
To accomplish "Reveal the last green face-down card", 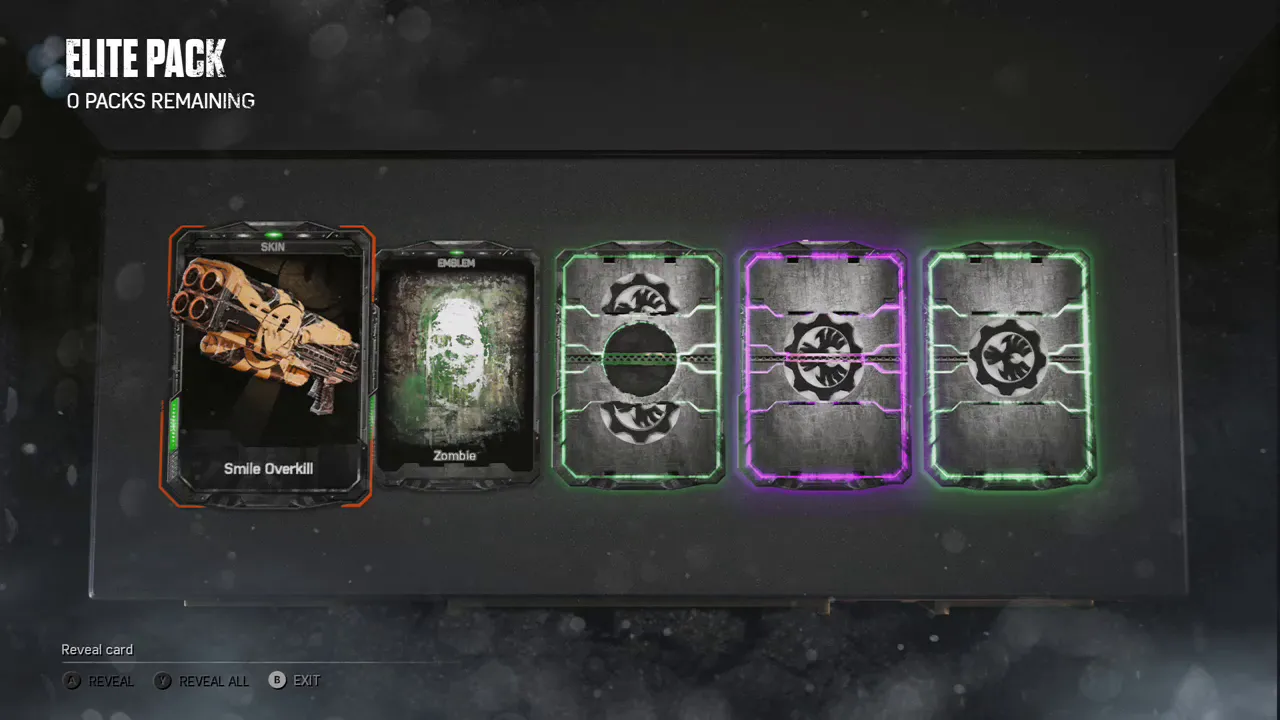I will pyautogui.click(x=1008, y=365).
